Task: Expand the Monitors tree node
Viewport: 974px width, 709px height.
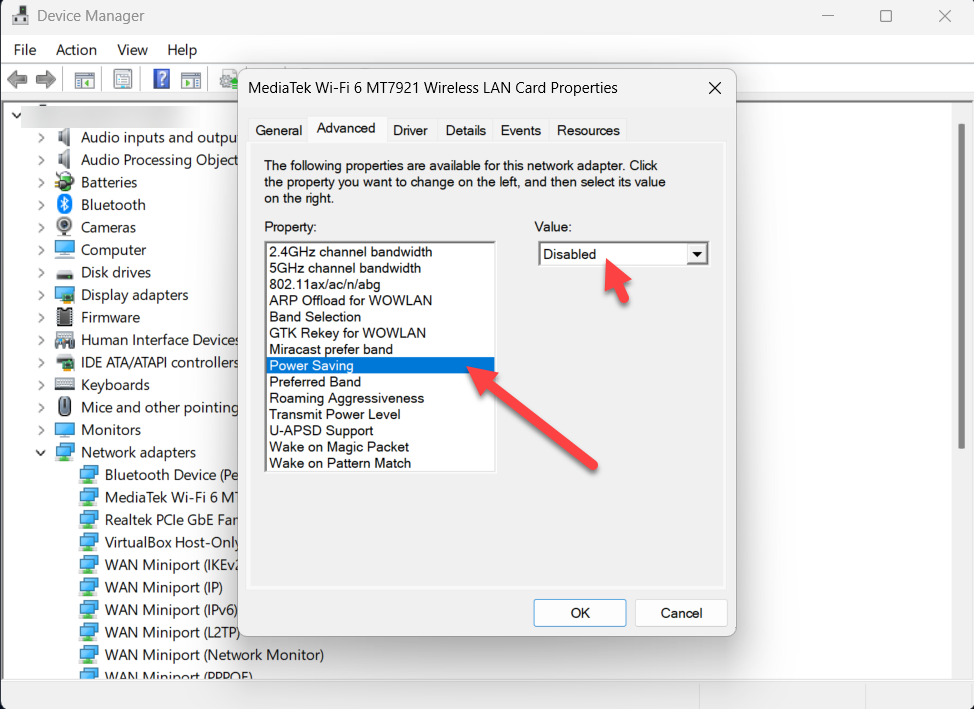Action: (x=41, y=430)
